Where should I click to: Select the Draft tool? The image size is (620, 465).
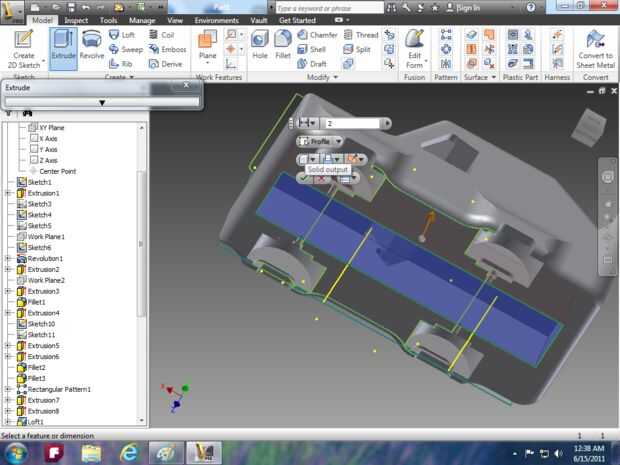[x=312, y=64]
